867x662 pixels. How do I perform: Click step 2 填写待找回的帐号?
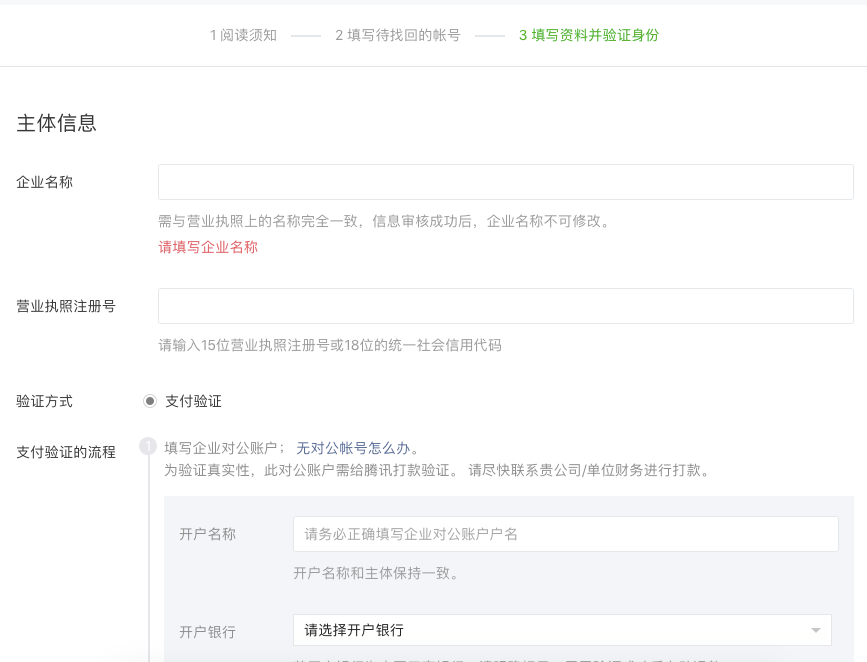398,35
